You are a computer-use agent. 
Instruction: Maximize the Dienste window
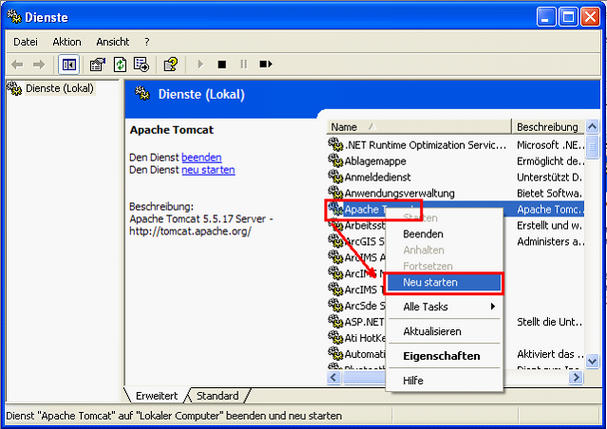568,17
